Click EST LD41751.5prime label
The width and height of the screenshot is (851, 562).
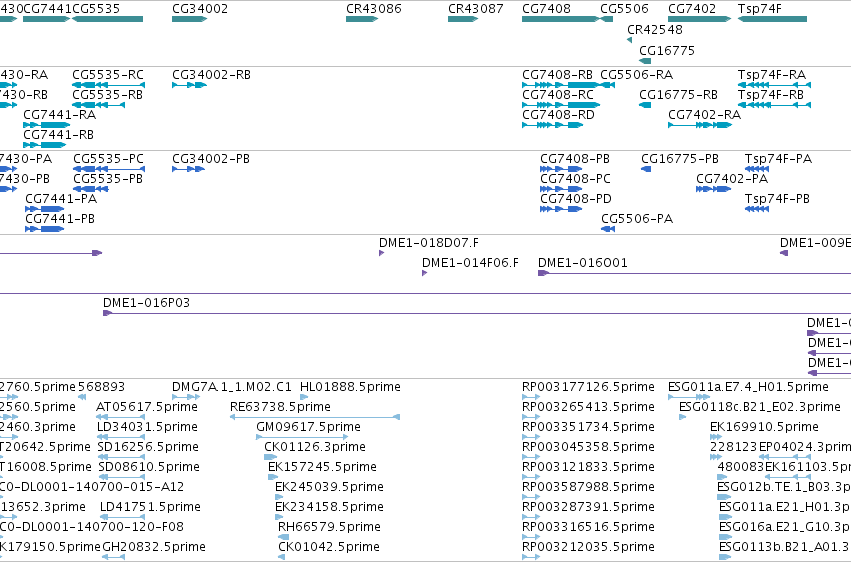coord(150,507)
